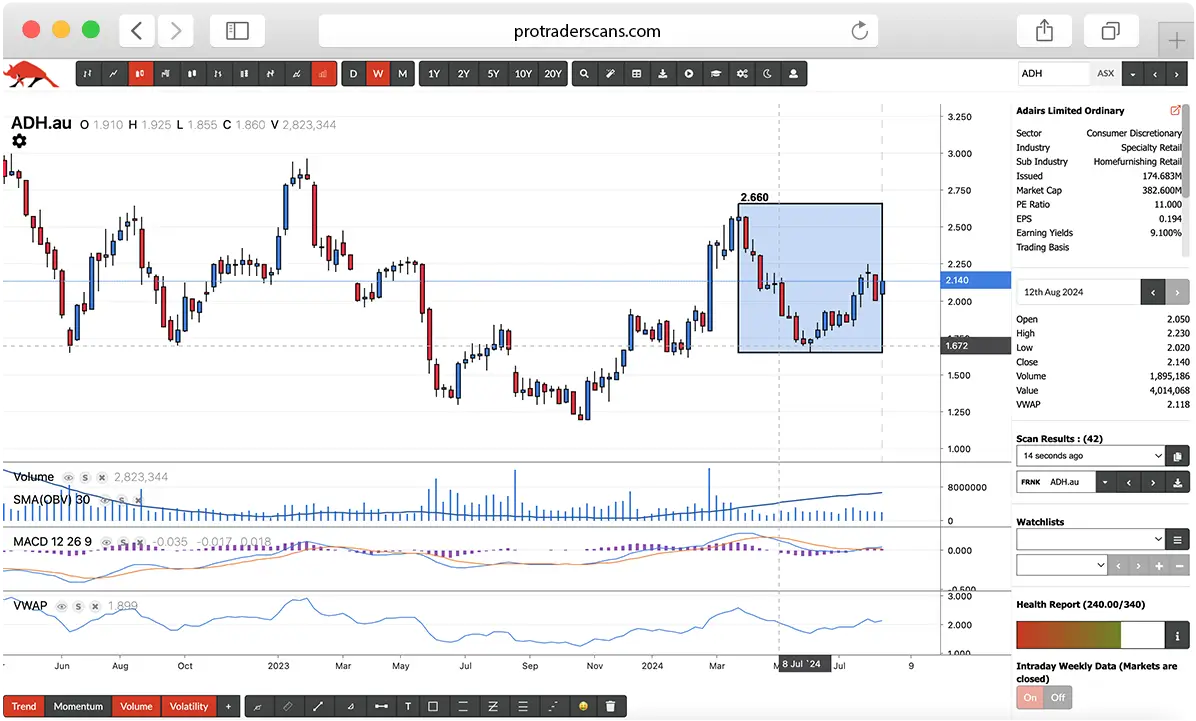Reload the page in browser

tap(860, 31)
